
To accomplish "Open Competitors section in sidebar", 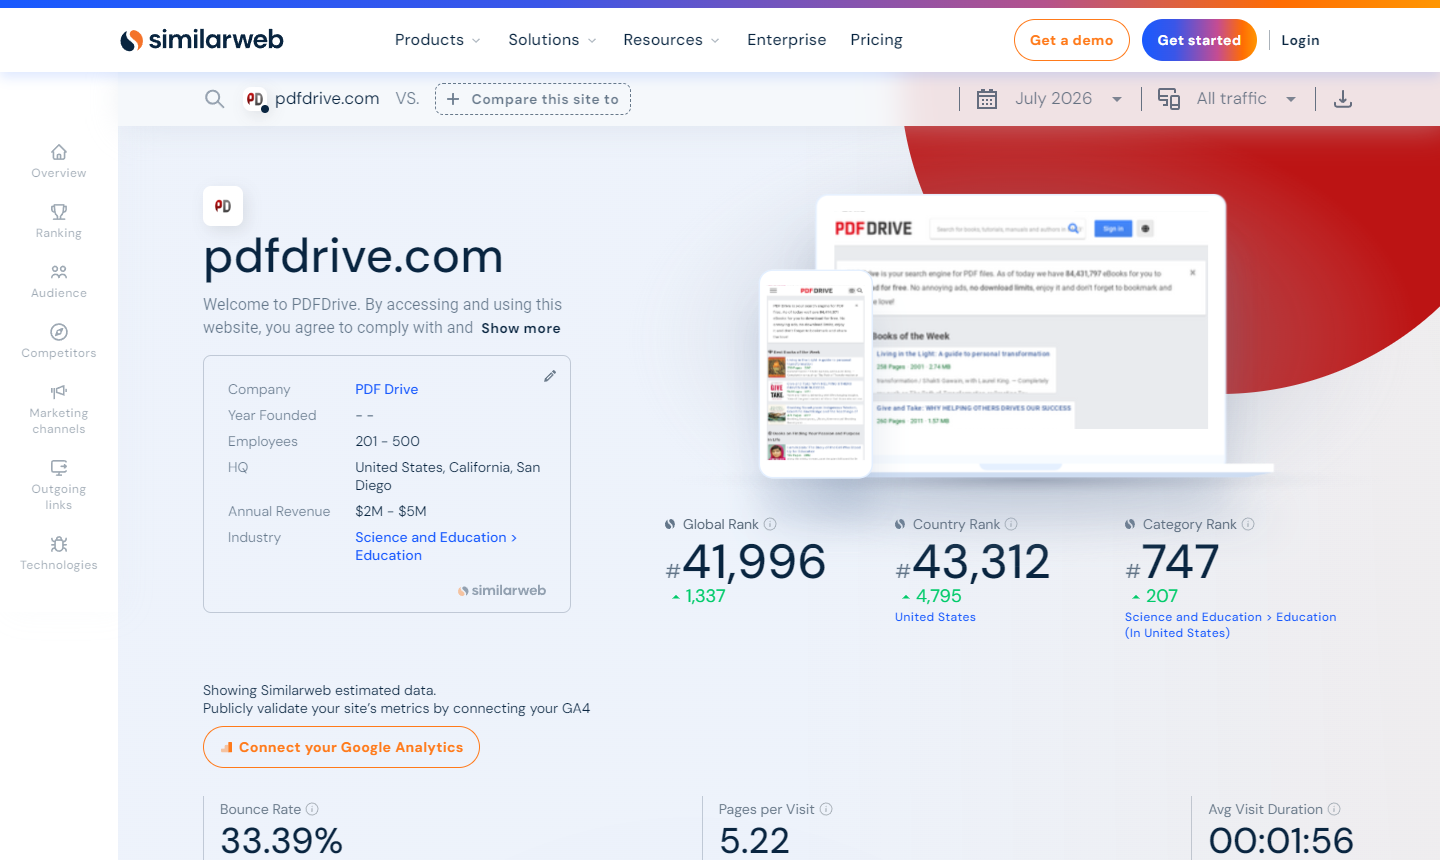I will point(59,341).
